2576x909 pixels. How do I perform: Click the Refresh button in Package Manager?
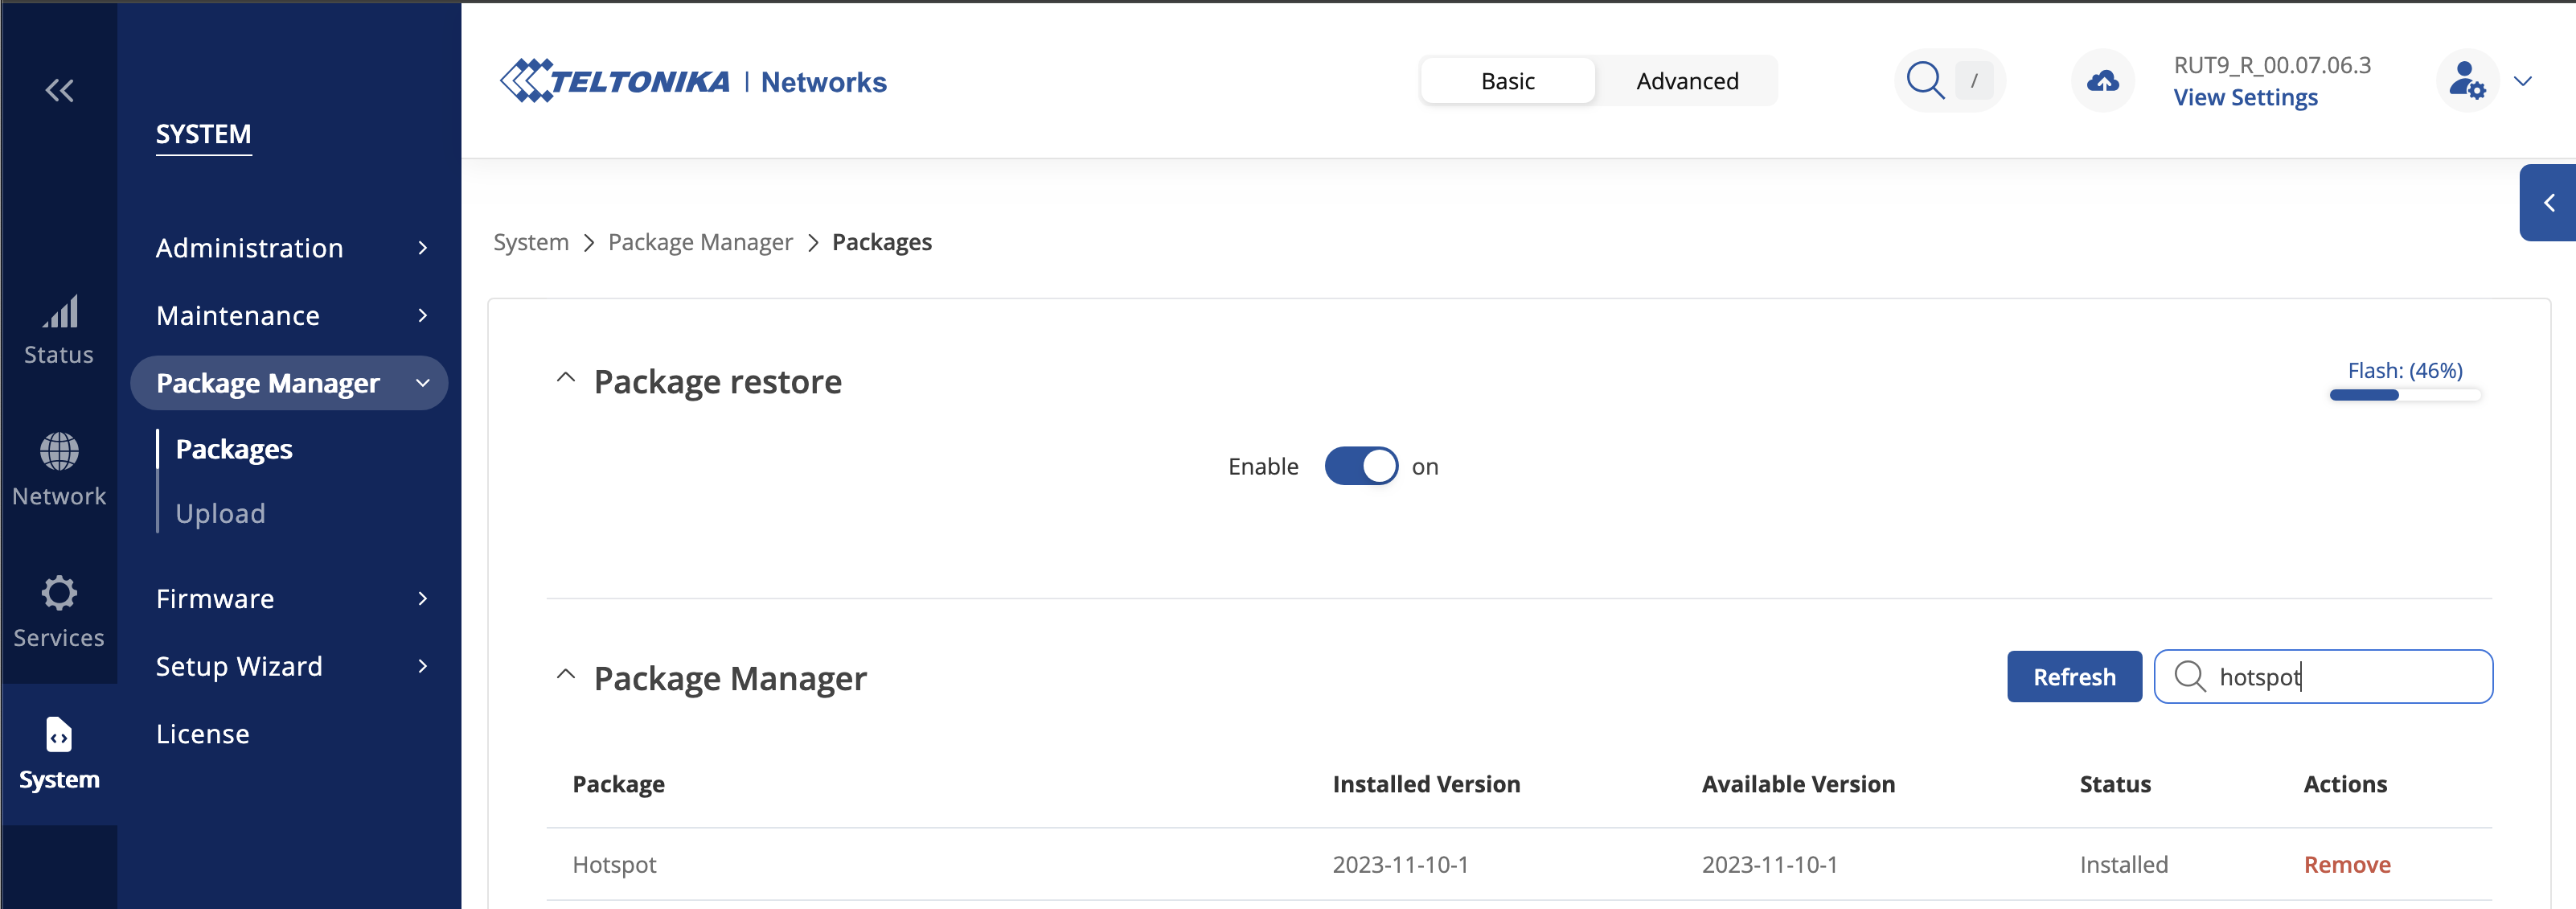(2074, 676)
